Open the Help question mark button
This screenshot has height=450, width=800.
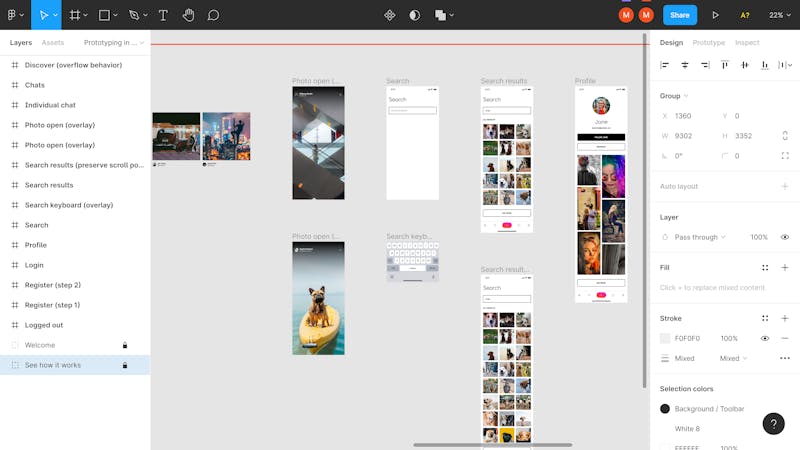(773, 423)
